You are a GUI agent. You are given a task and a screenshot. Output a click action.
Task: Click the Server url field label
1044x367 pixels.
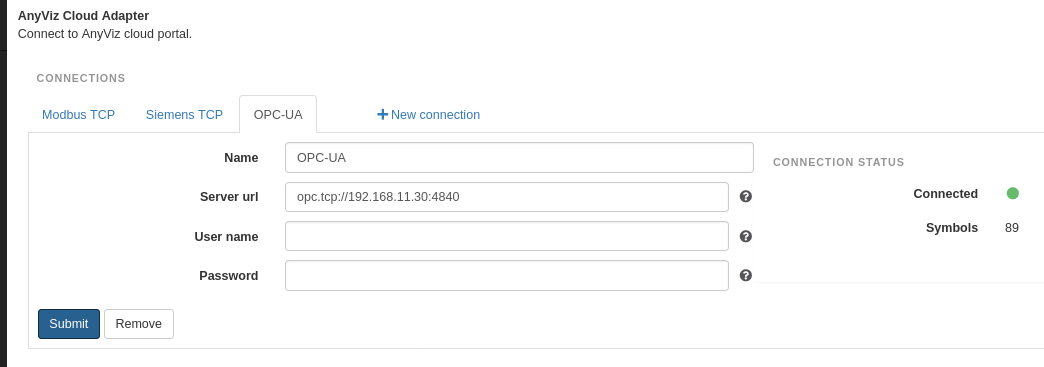tap(229, 197)
